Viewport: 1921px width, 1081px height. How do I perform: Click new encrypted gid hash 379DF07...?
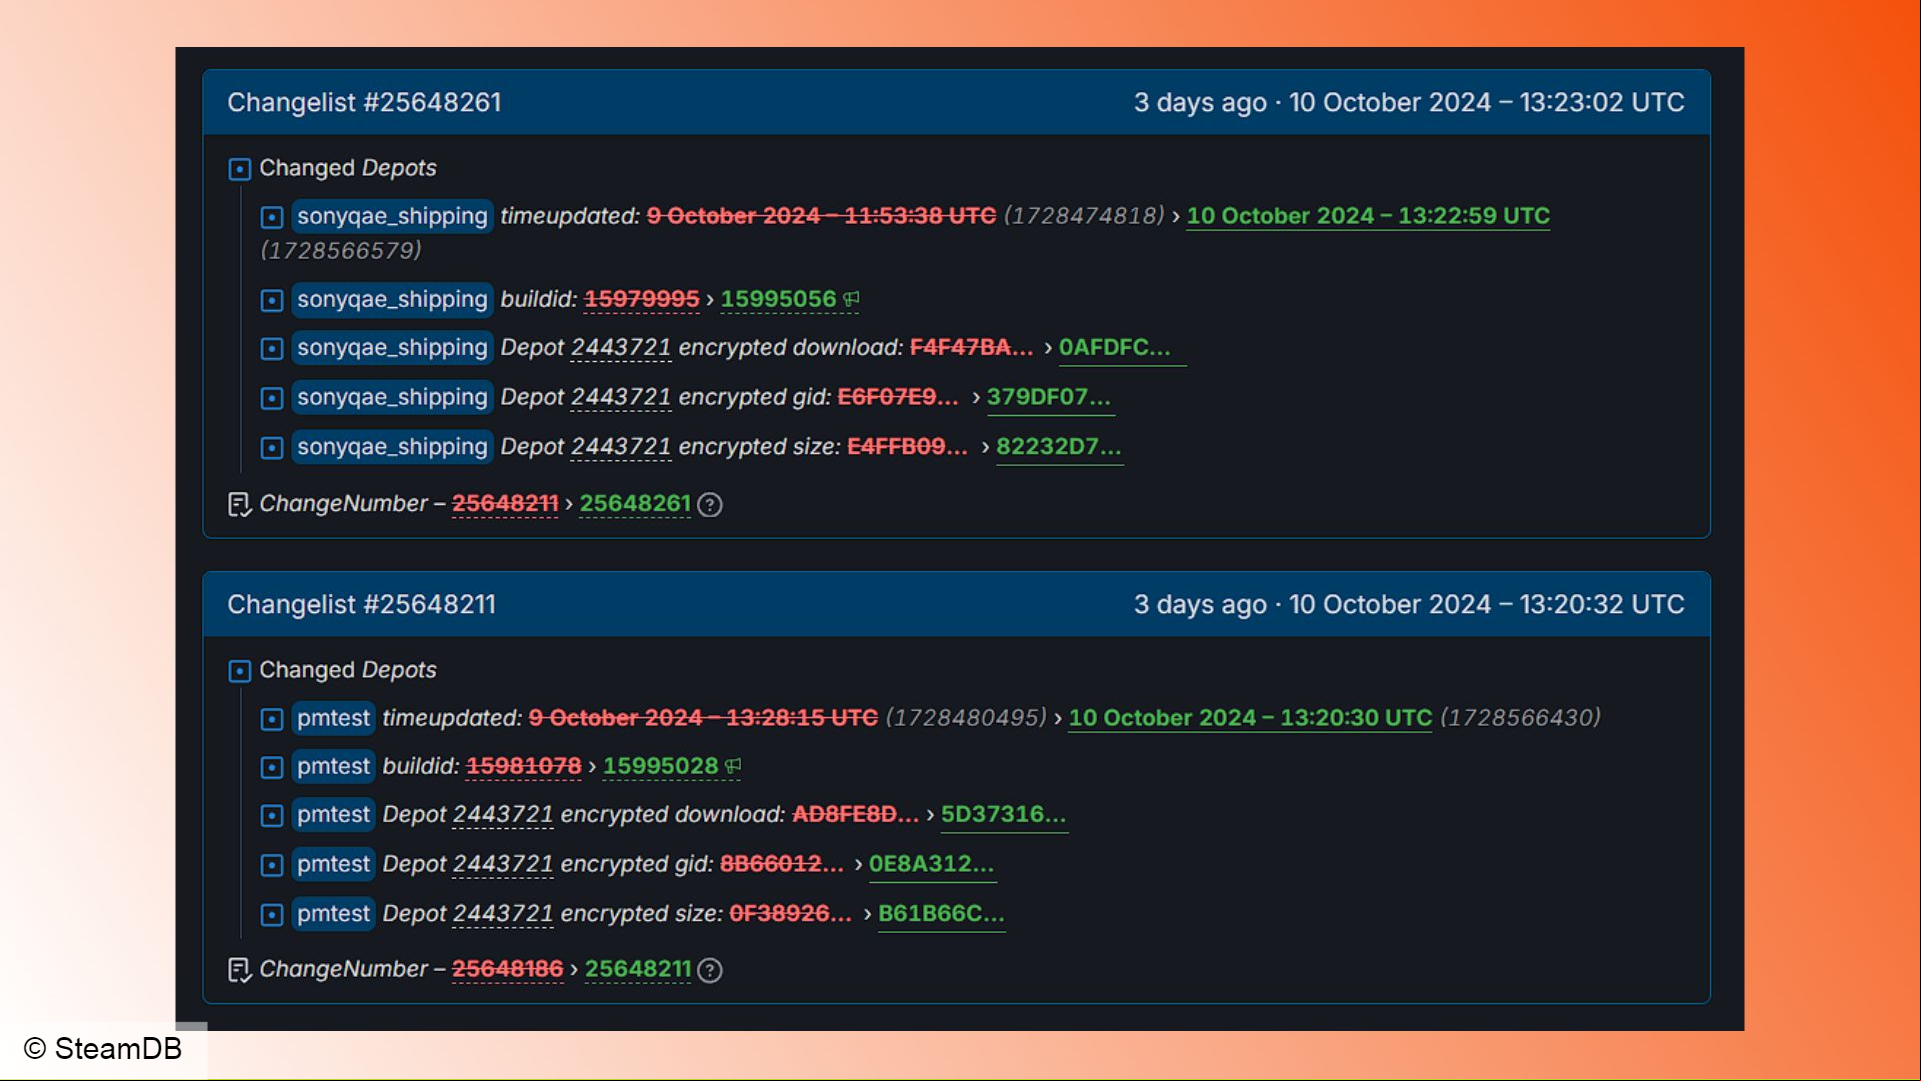pyautogui.click(x=1049, y=397)
